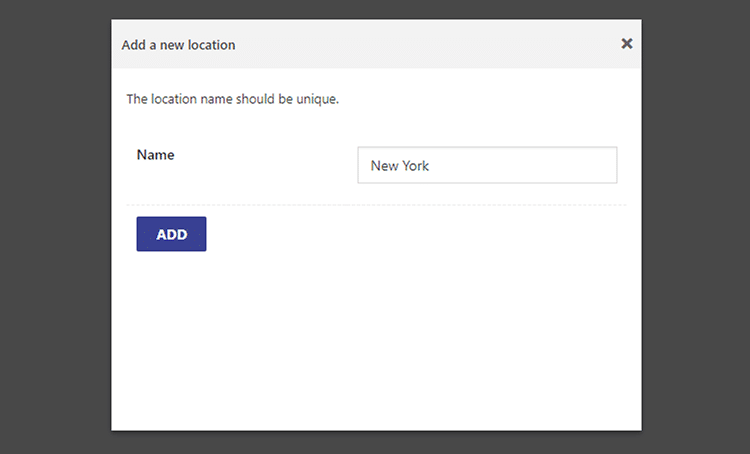Place the cursor in the 'New York' text

pyautogui.click(x=399, y=166)
